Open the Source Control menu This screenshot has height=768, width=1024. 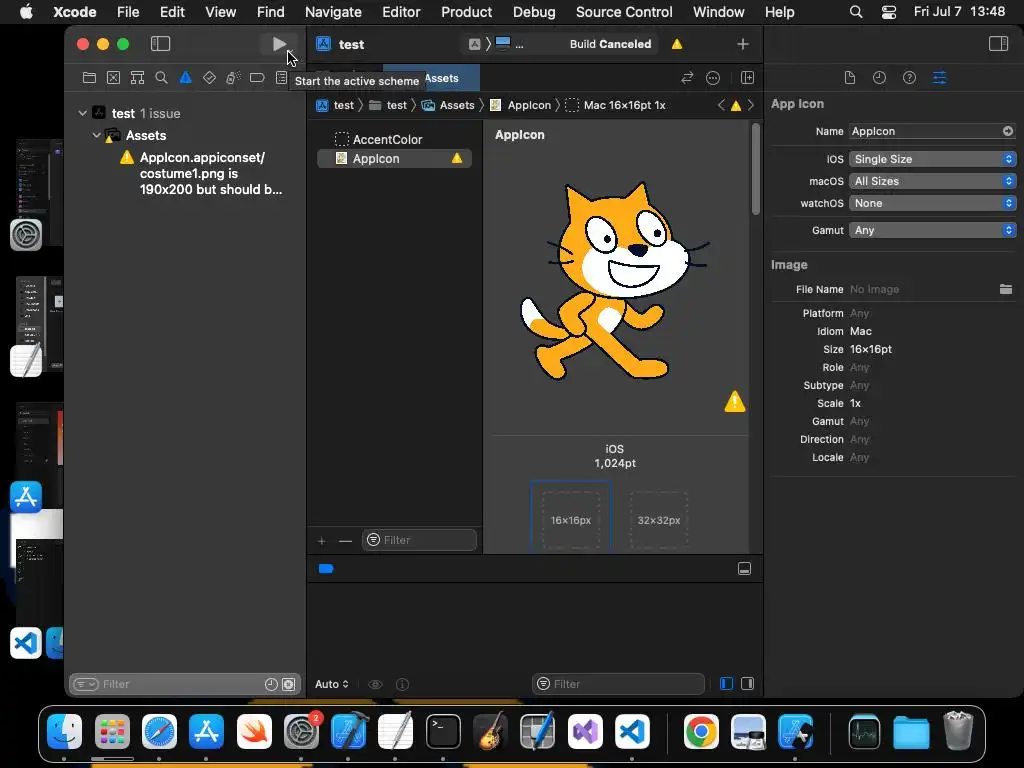(624, 12)
